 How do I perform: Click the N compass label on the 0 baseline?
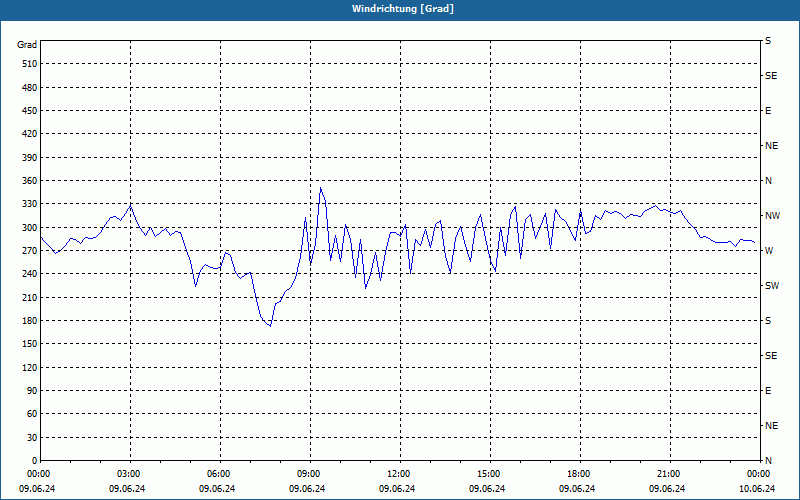768,461
